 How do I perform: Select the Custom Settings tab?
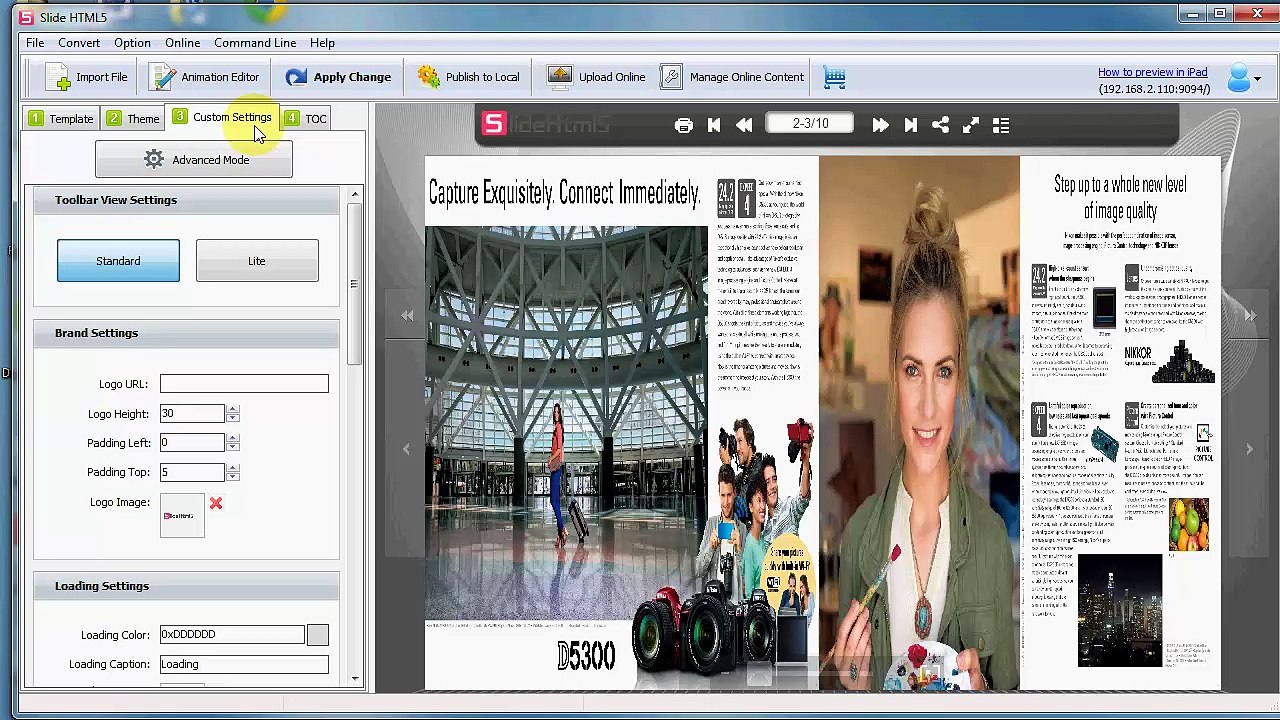[x=222, y=117]
